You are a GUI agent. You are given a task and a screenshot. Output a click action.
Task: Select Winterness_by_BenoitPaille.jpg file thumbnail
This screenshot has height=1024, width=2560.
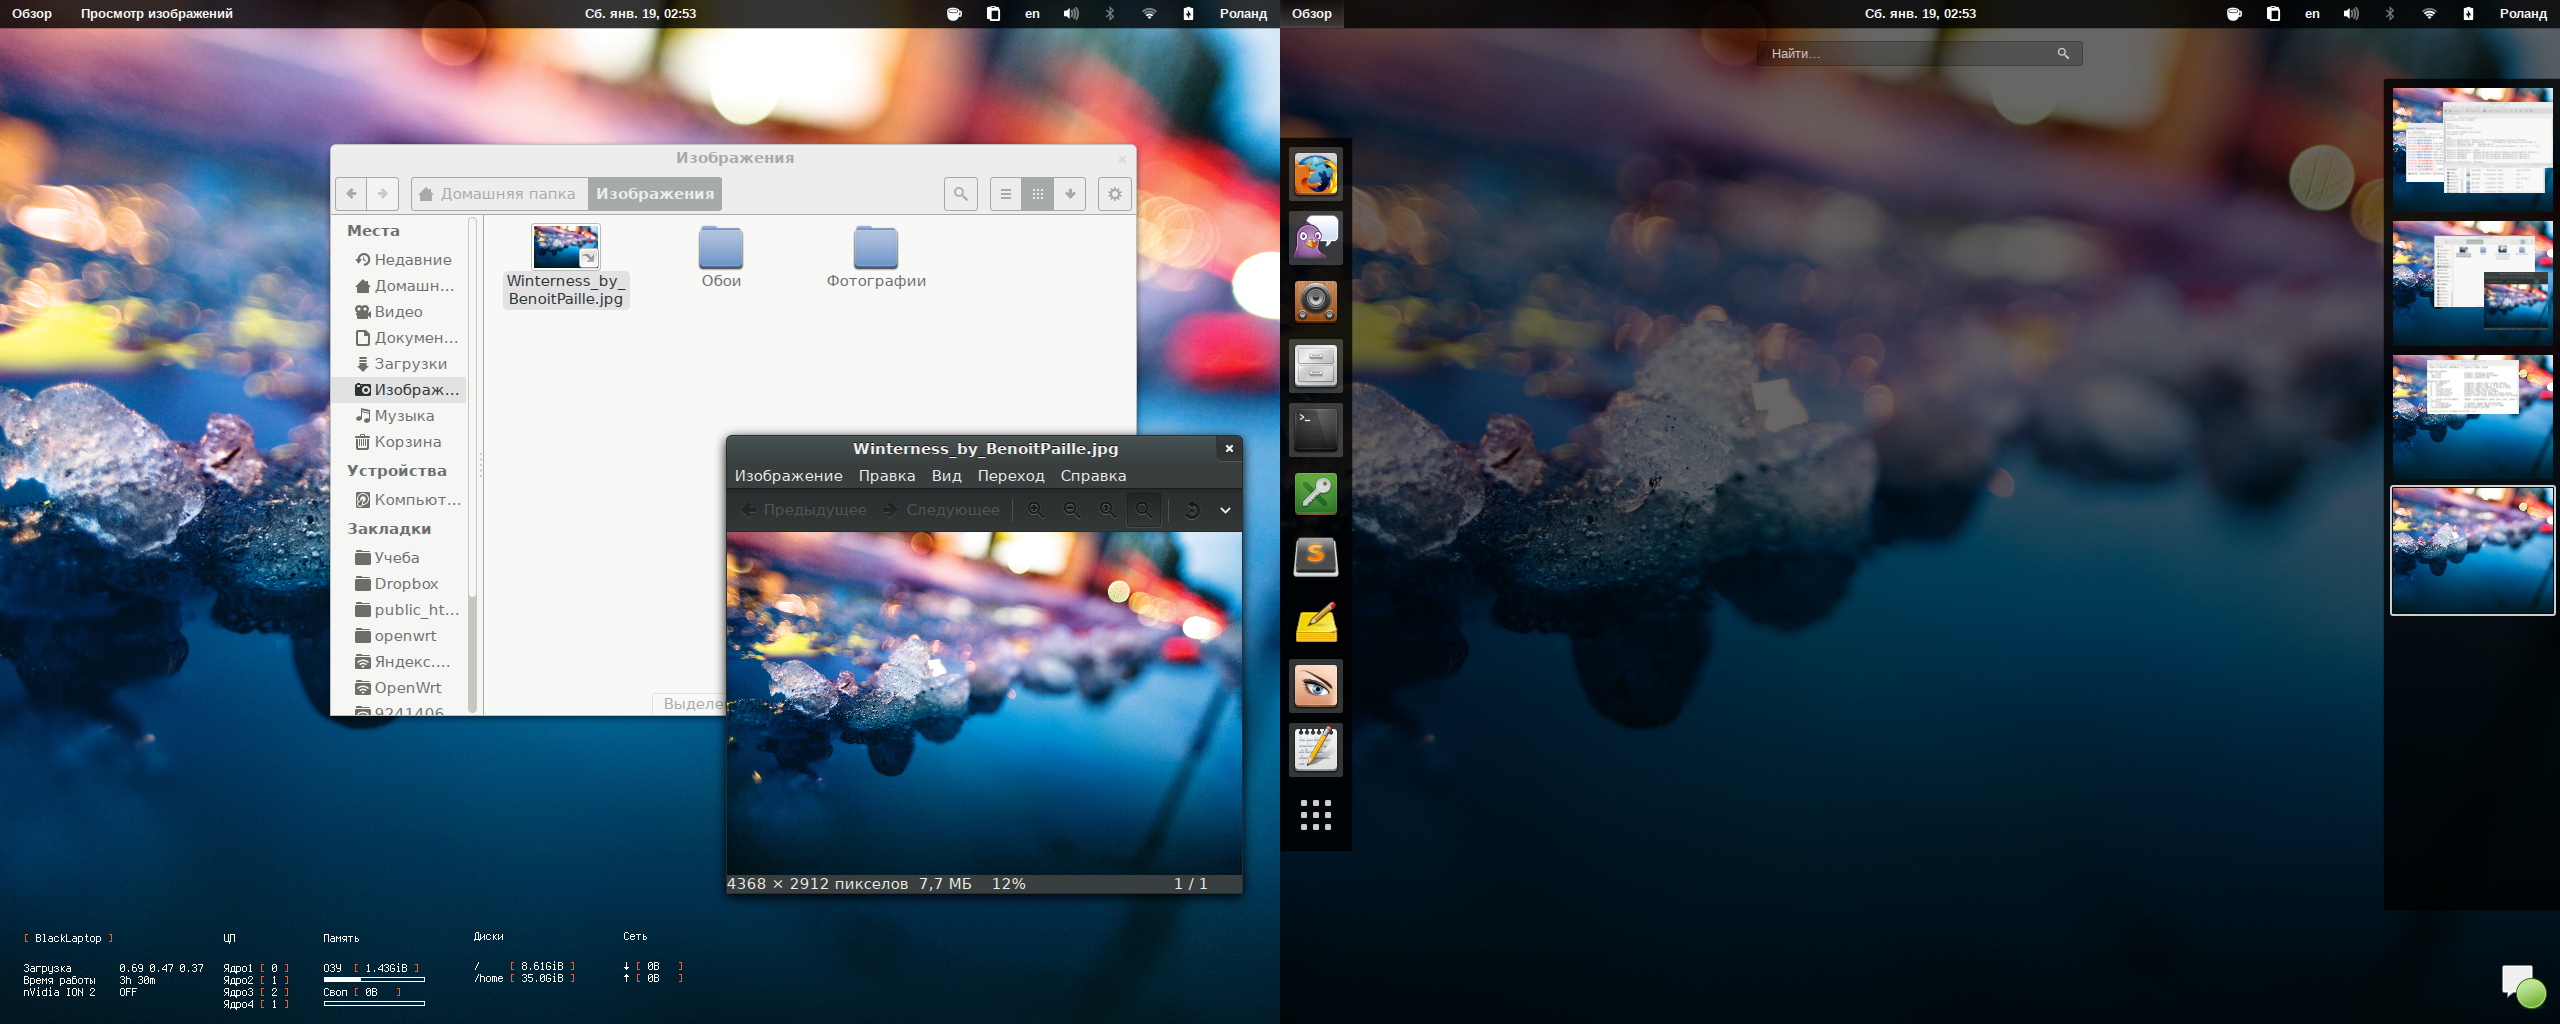566,247
